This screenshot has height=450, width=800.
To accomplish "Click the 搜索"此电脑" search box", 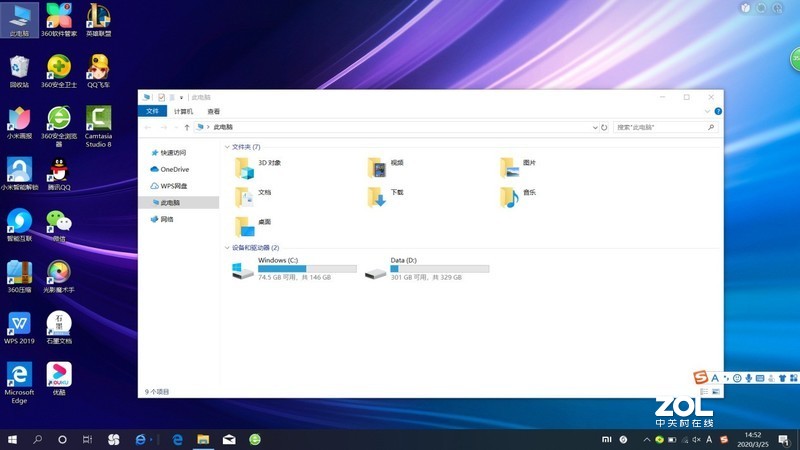I will coord(660,128).
